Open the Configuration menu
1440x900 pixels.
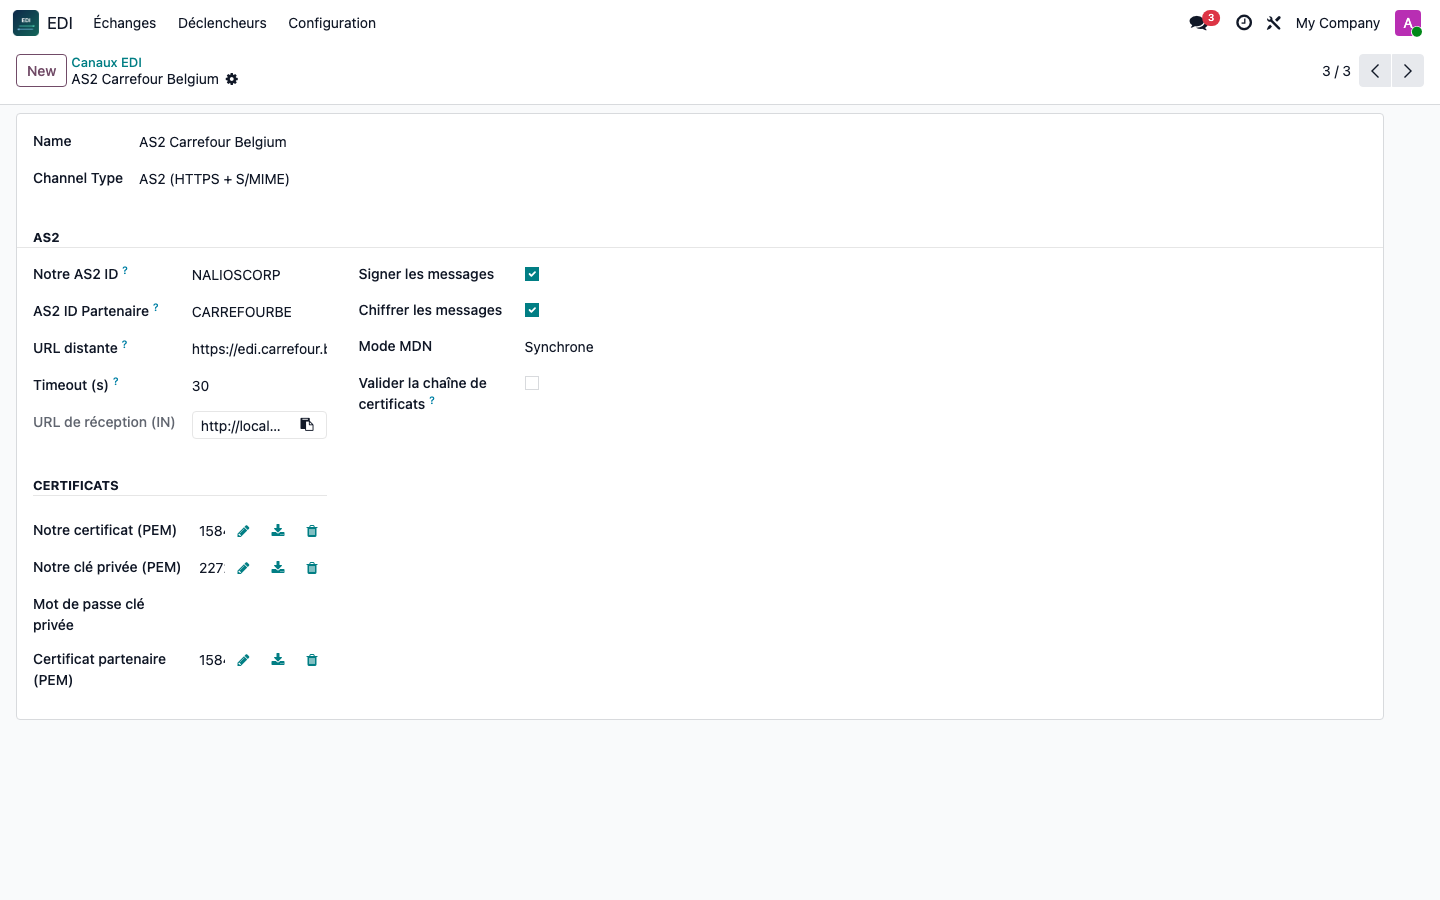[332, 23]
